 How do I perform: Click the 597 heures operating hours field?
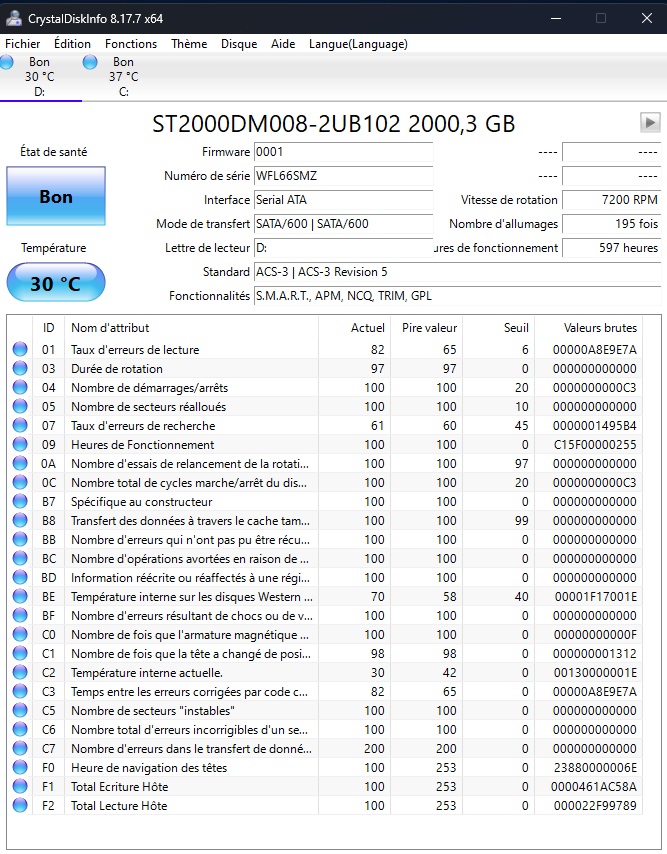click(x=611, y=248)
